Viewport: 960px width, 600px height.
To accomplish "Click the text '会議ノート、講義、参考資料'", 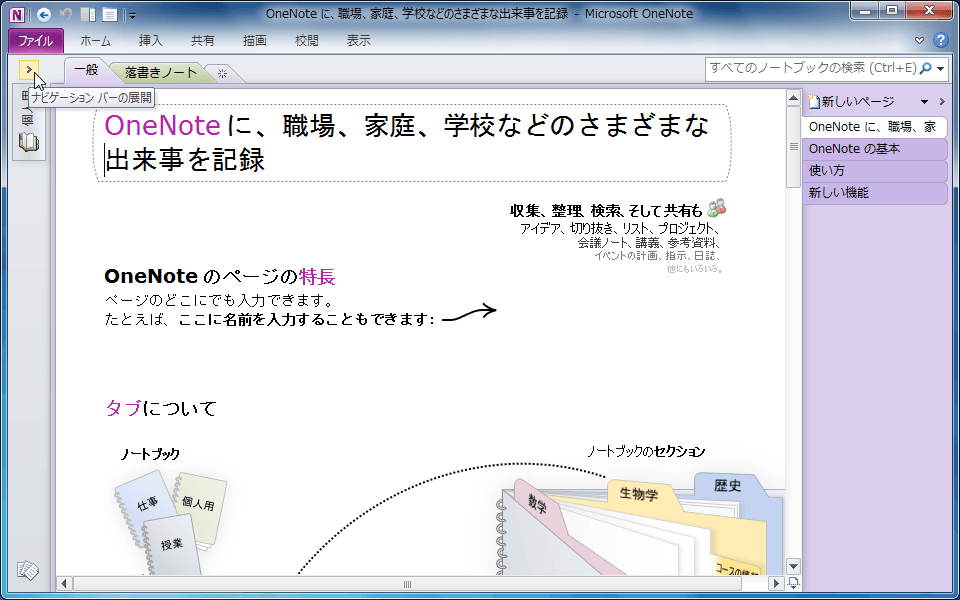I will tap(648, 243).
